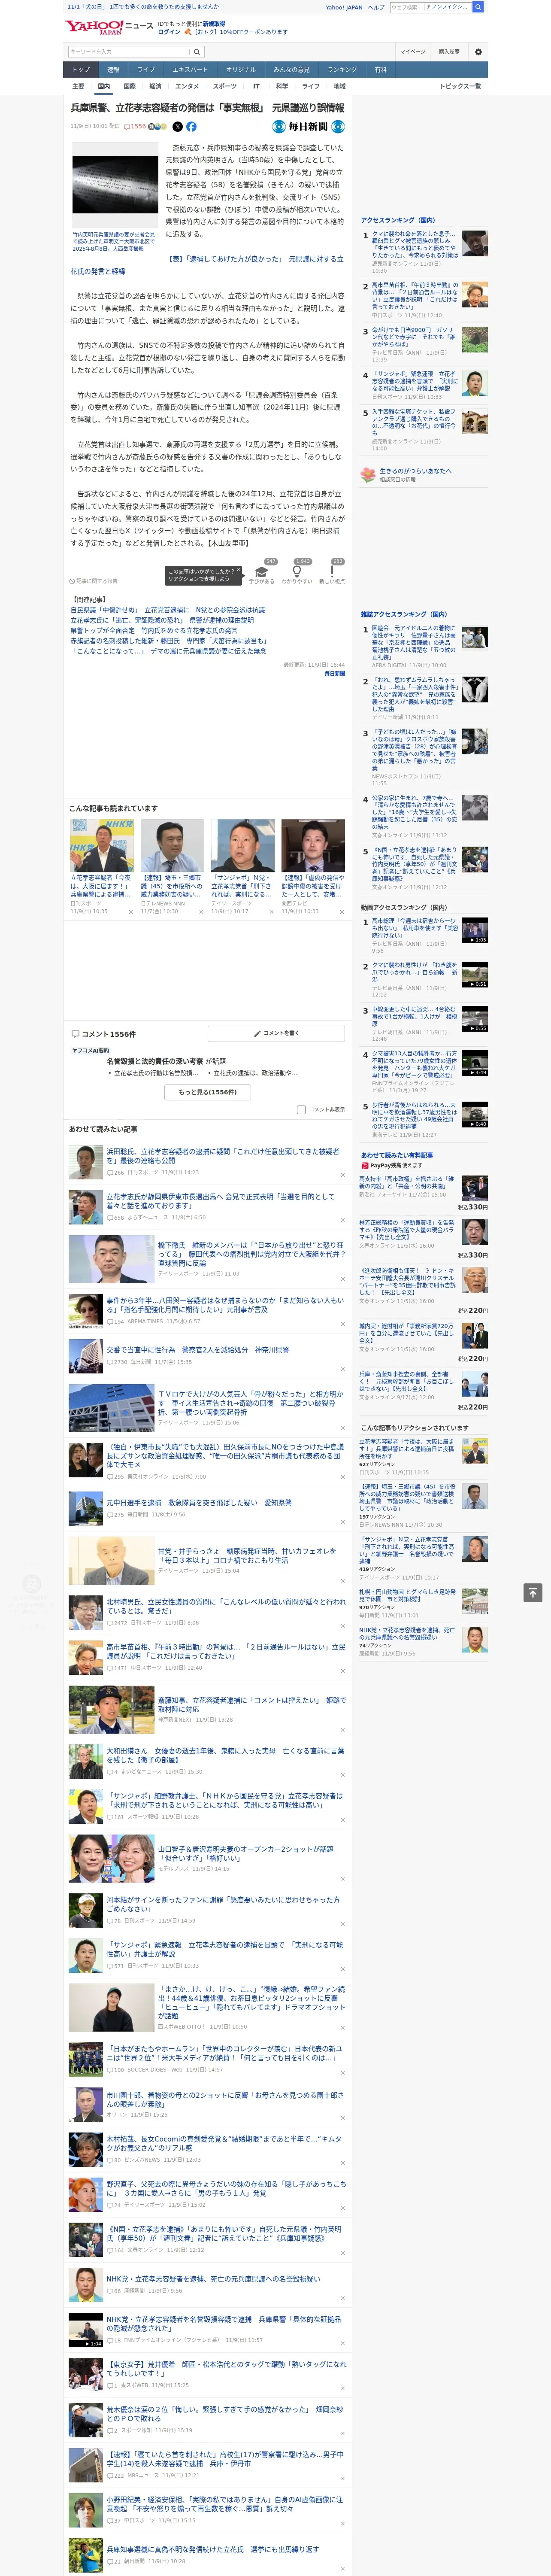This screenshot has height=2576, width=551.
Task: Open paid article priced 税込330円 at top
Action: [x=423, y=1193]
